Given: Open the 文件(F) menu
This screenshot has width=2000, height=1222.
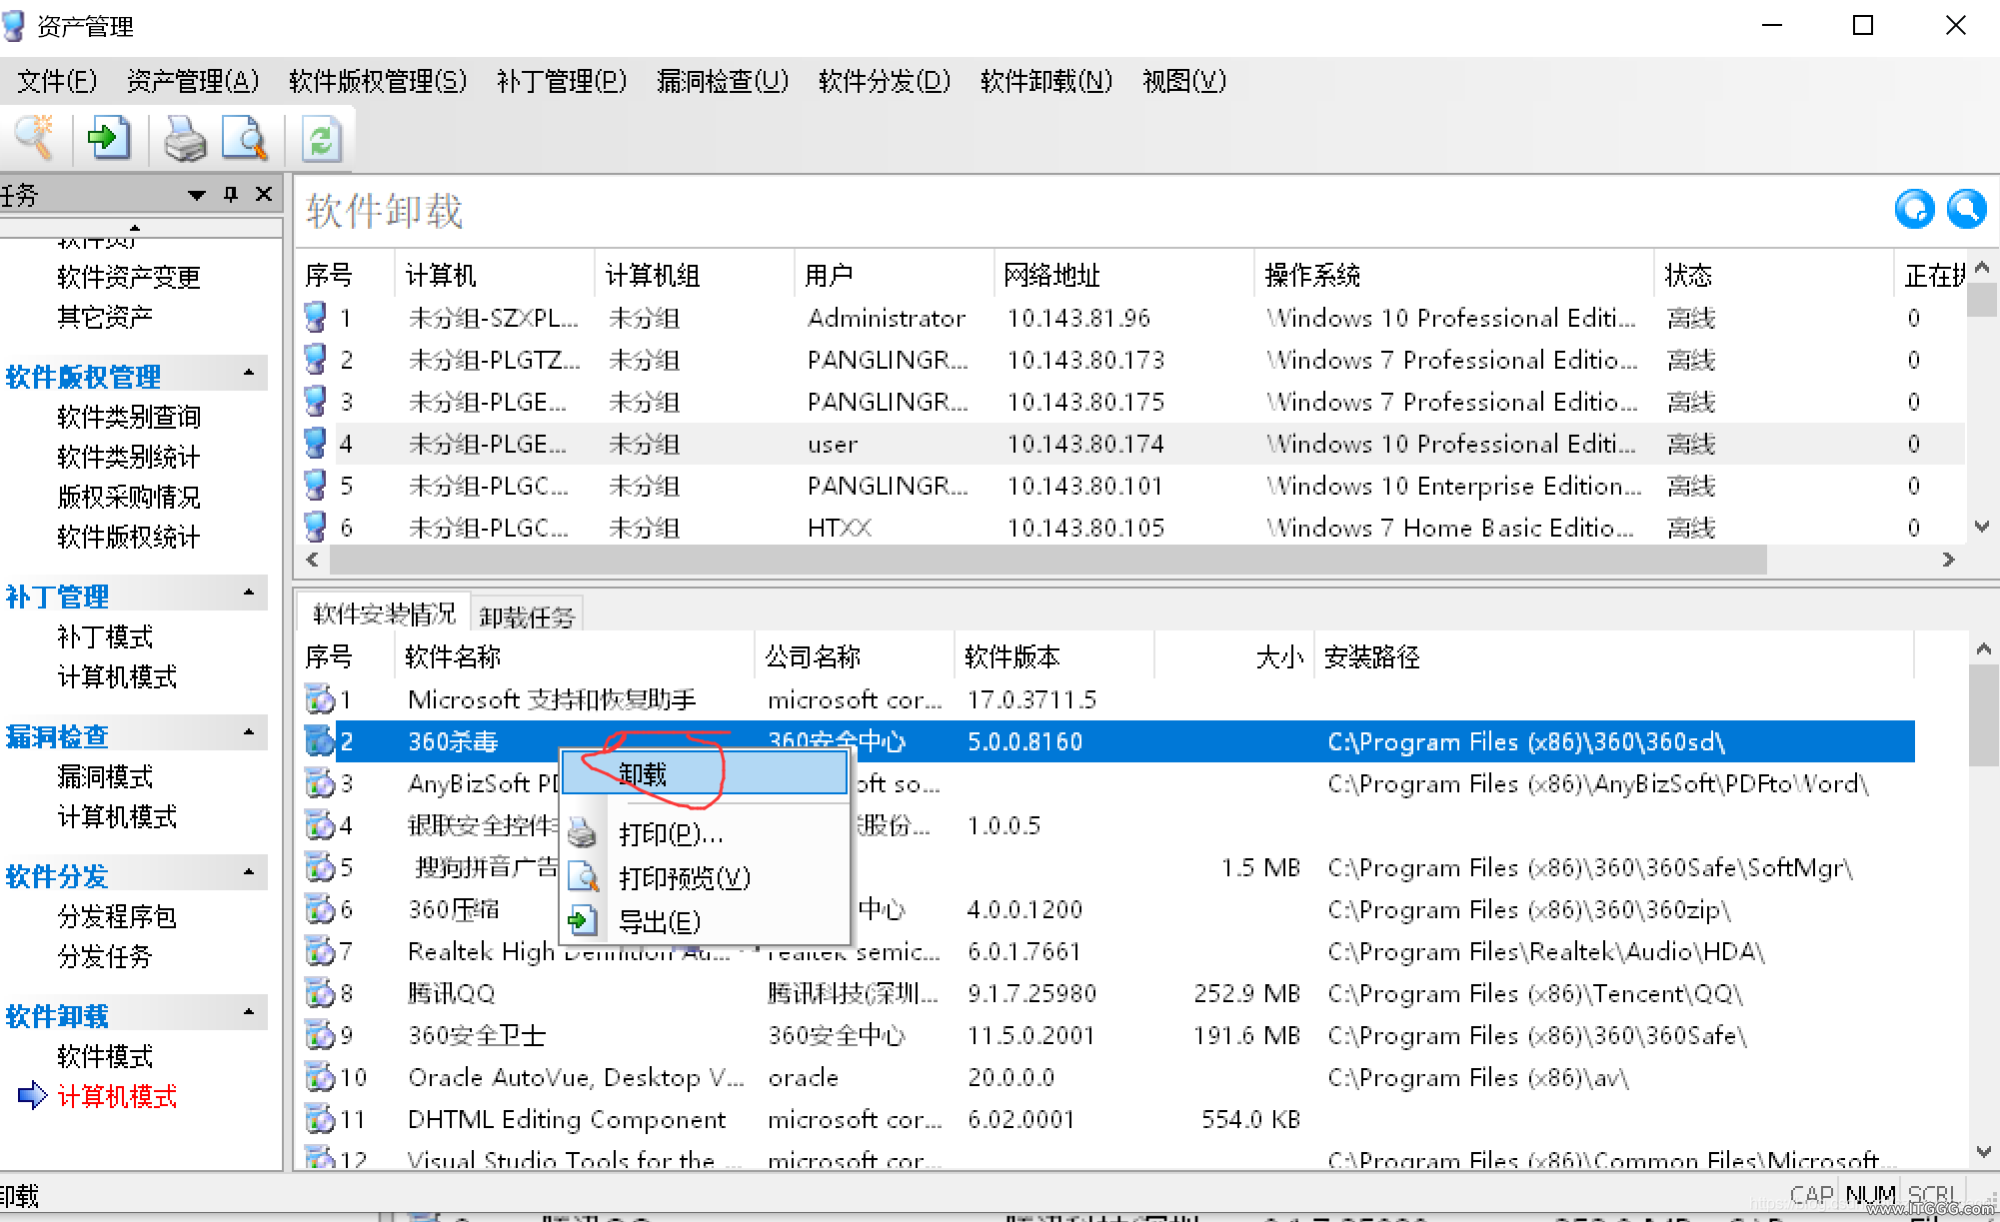Looking at the screenshot, I should point(57,81).
